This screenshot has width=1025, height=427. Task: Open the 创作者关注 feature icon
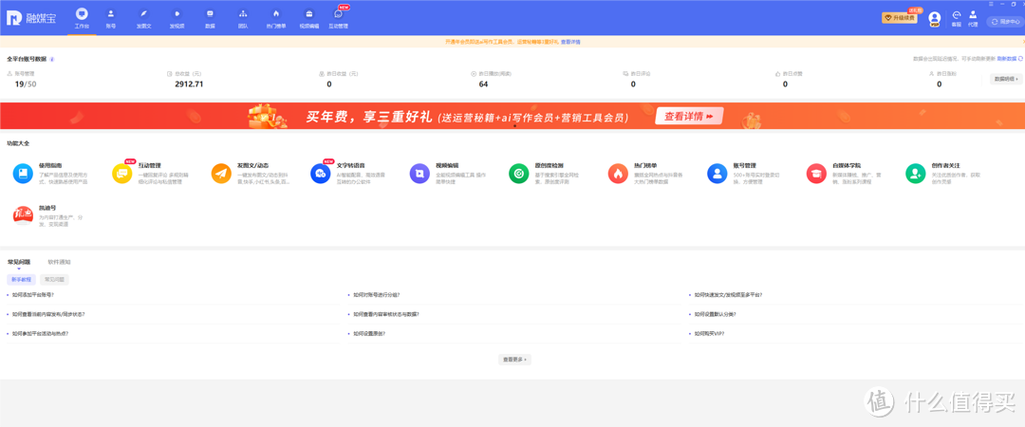point(915,173)
